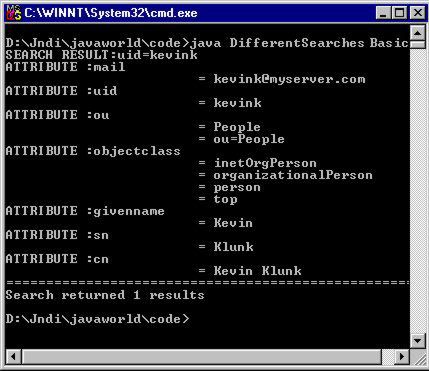Click the '= People' value line
The width and height of the screenshot is (429, 371).
click(x=229, y=127)
